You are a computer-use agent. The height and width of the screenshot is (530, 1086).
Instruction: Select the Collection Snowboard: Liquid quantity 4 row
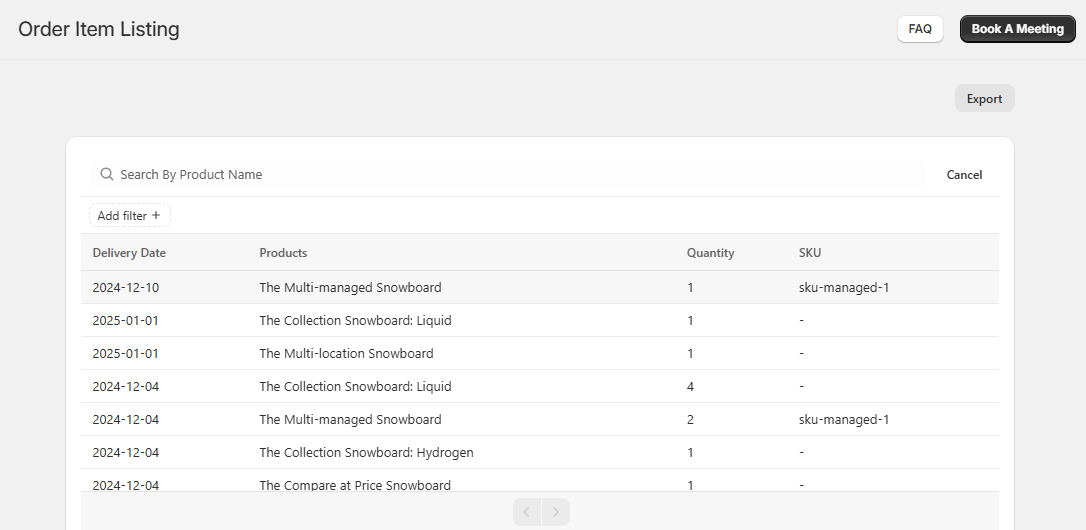coord(355,387)
